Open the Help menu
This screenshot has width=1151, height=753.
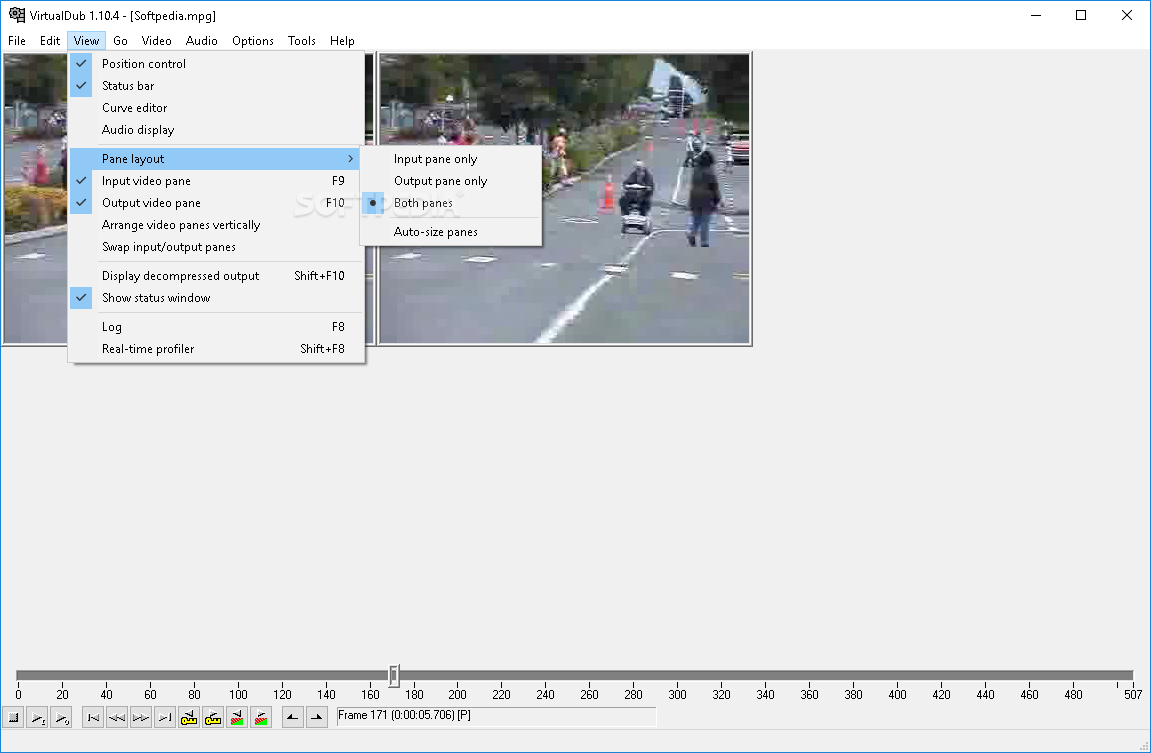(x=342, y=41)
